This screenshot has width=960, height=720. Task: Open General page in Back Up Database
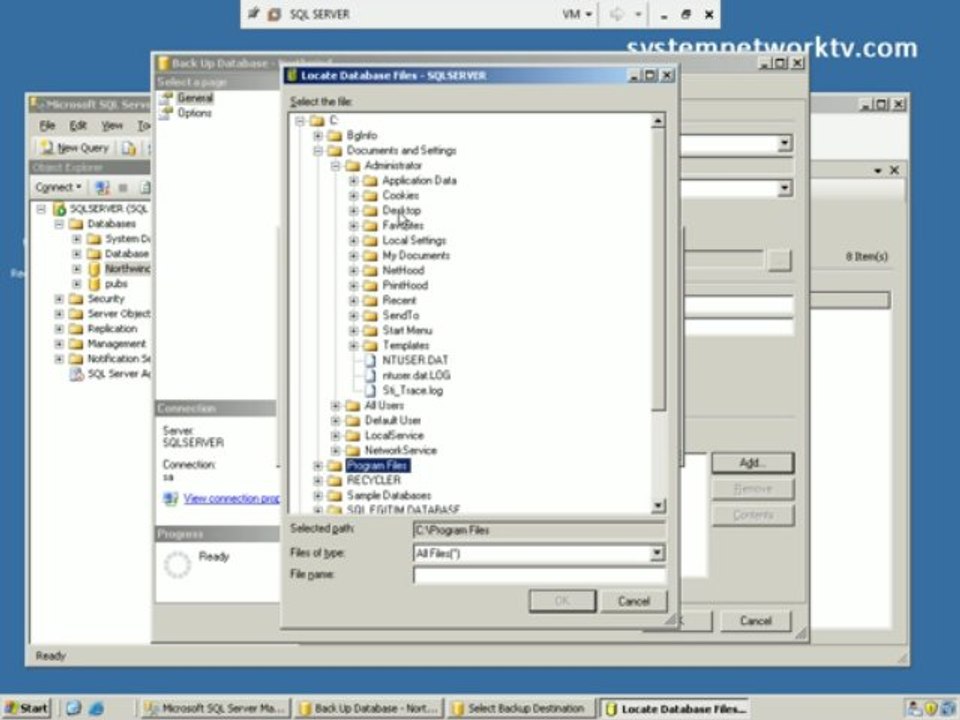click(x=195, y=98)
